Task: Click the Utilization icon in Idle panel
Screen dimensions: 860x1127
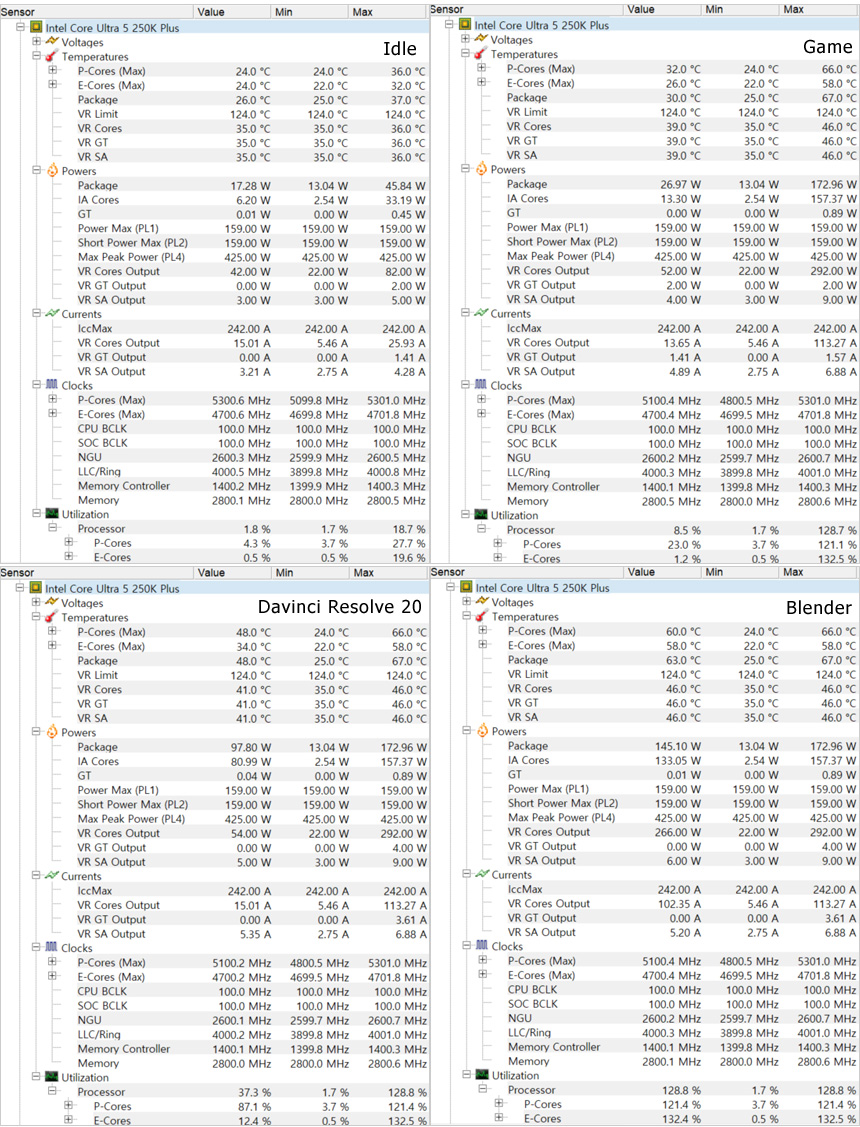Action: point(52,515)
